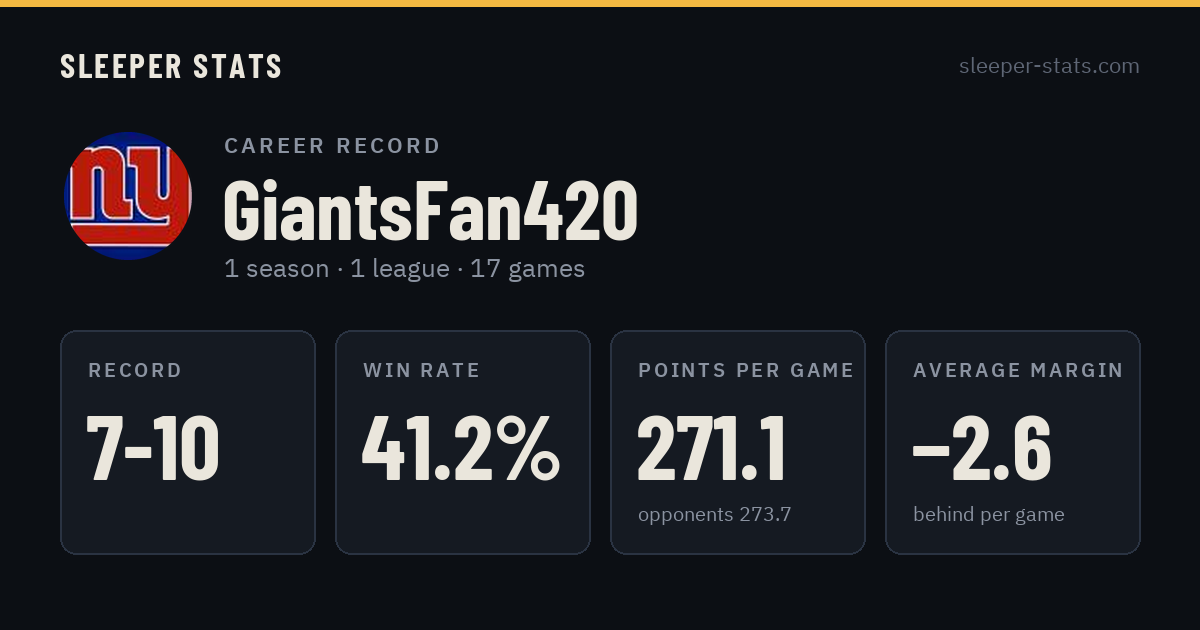The width and height of the screenshot is (1200, 630).
Task: Click the season, league, games summary line
Action: (404, 269)
